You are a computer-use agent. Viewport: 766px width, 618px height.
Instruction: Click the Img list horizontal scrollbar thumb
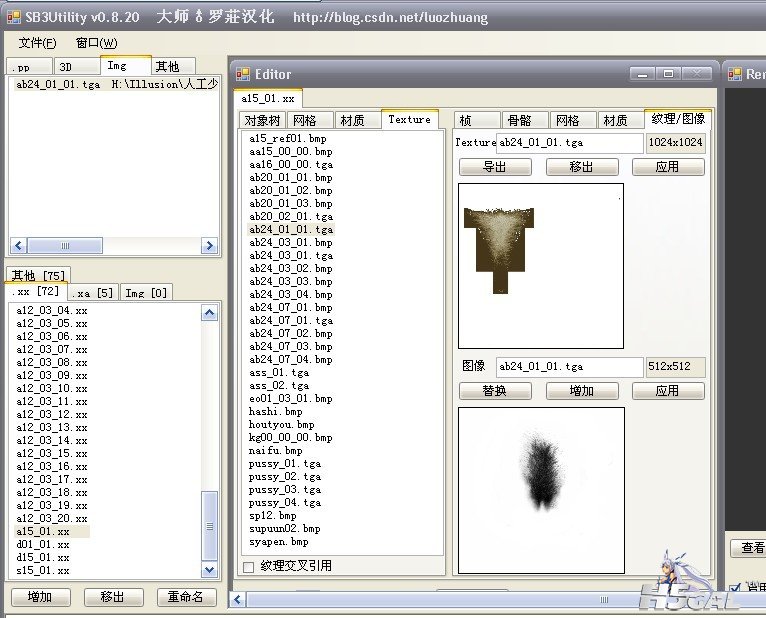pos(65,245)
